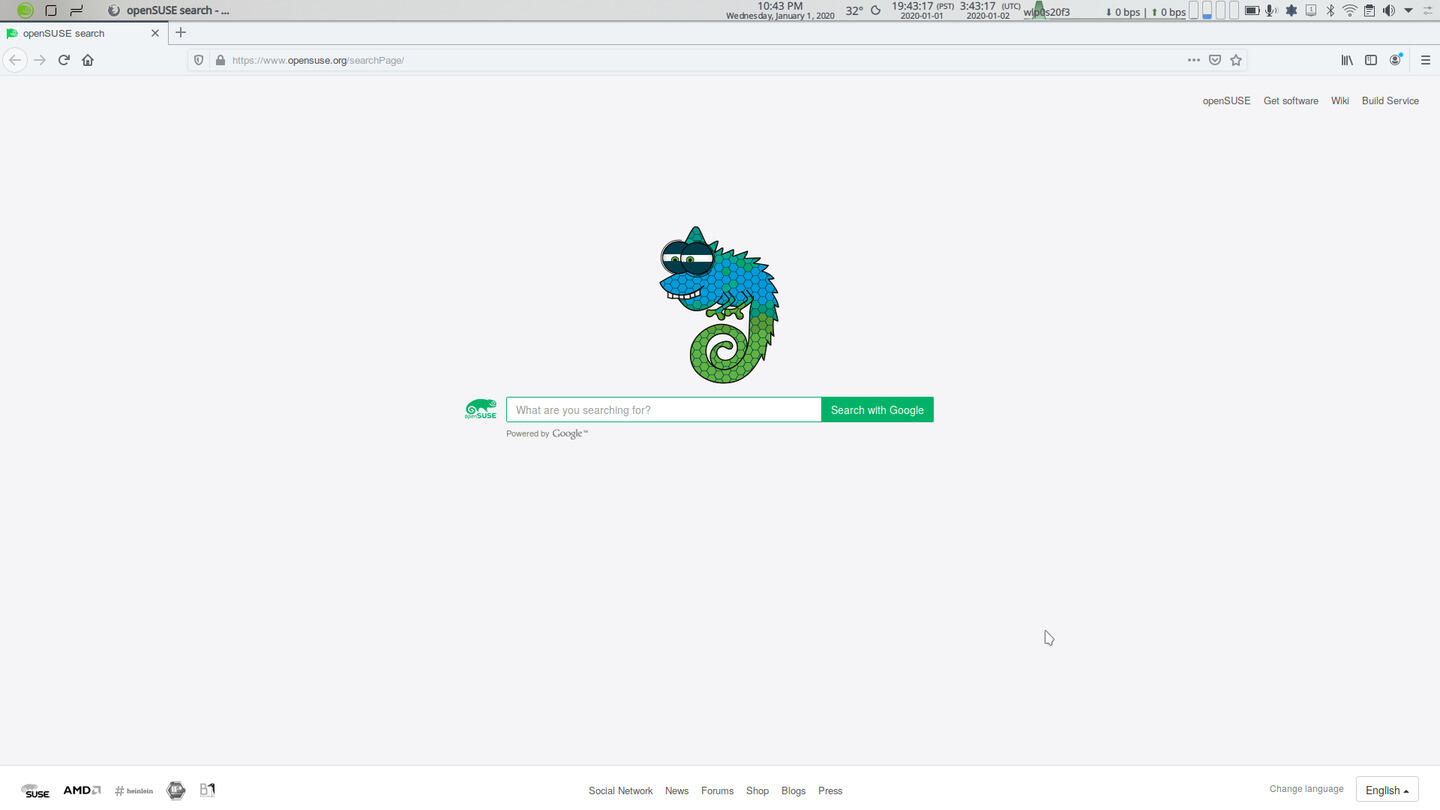Click the chameleon mascot image
1440x810 pixels.
pos(719,304)
